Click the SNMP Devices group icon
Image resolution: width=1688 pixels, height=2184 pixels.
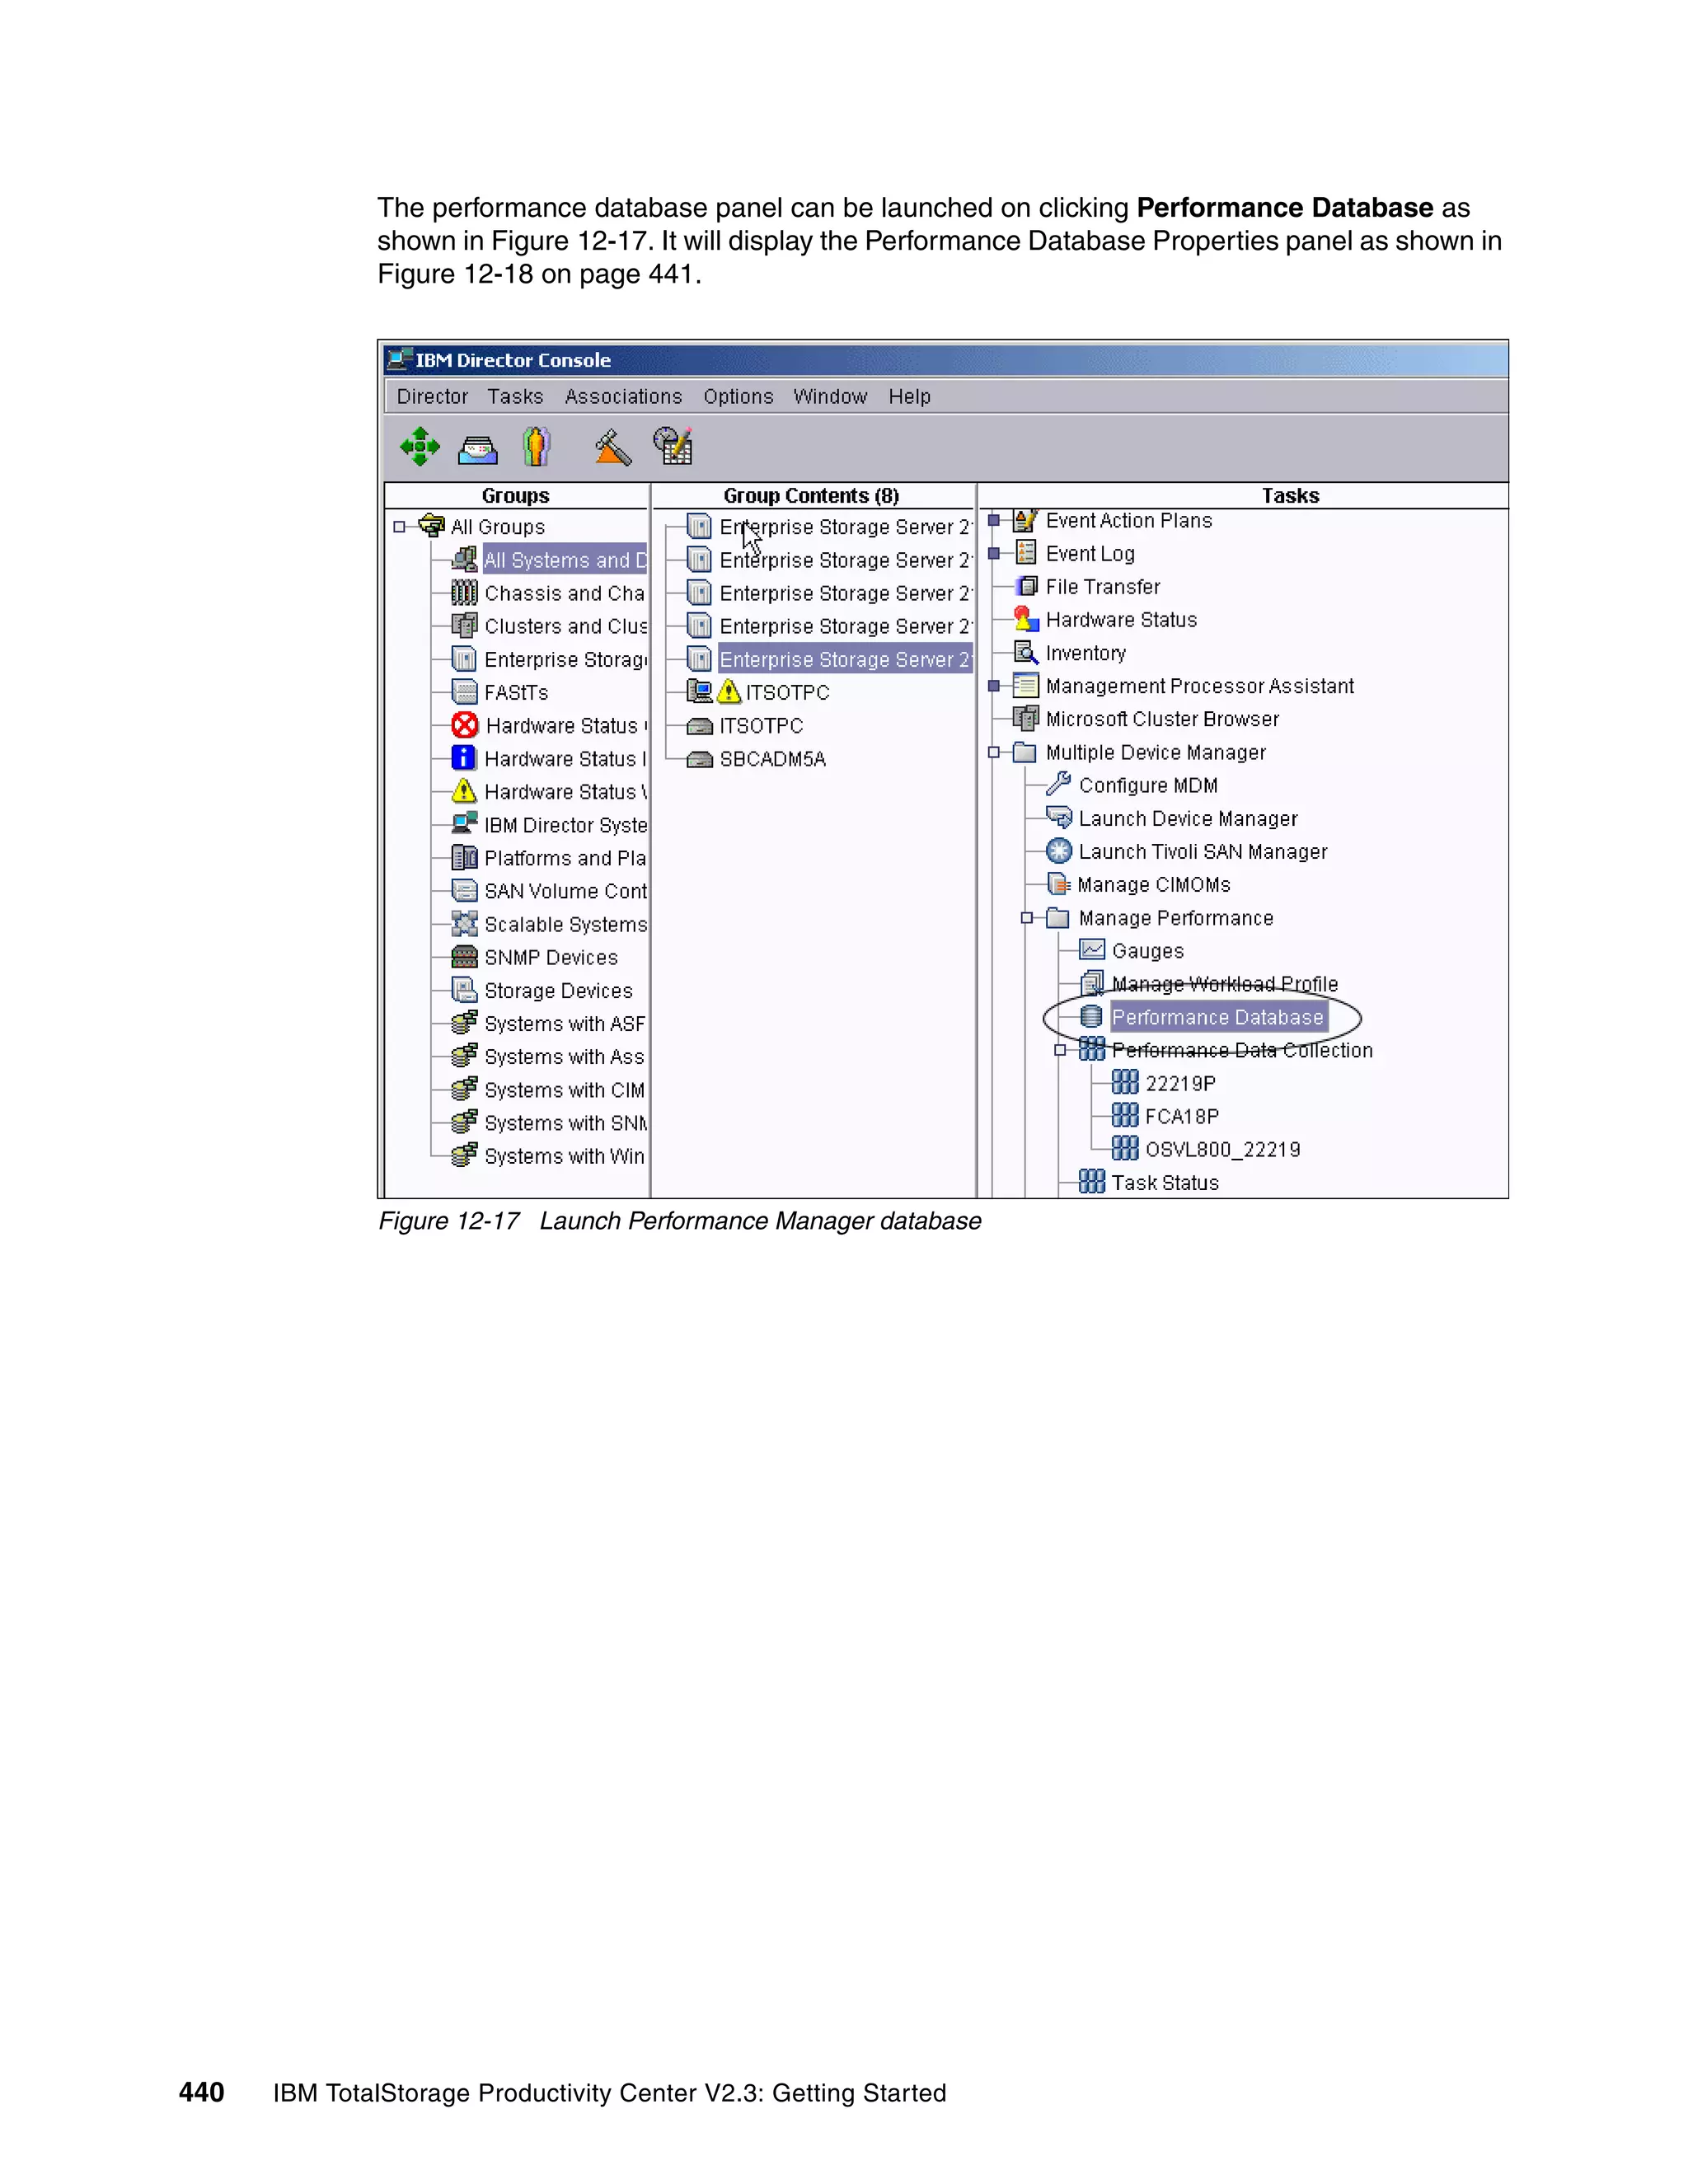[464, 957]
